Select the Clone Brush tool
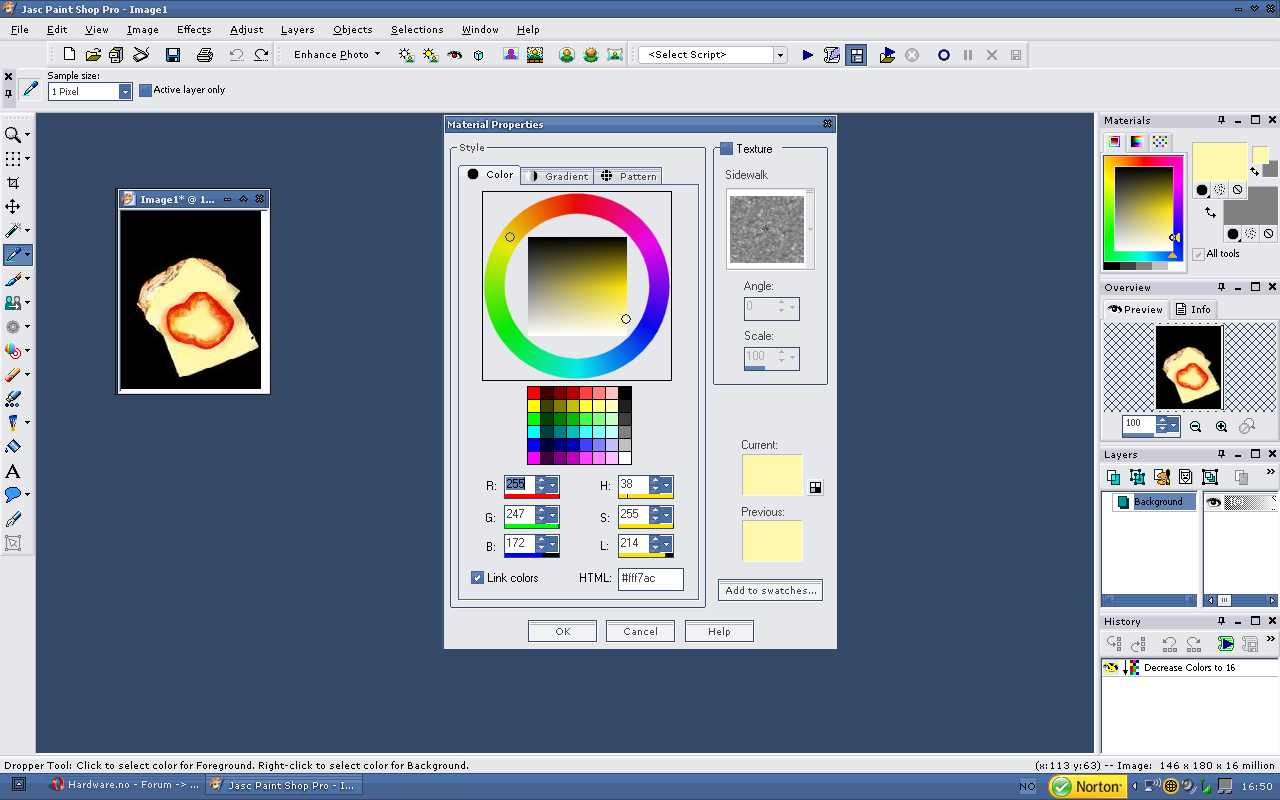 pos(13,303)
